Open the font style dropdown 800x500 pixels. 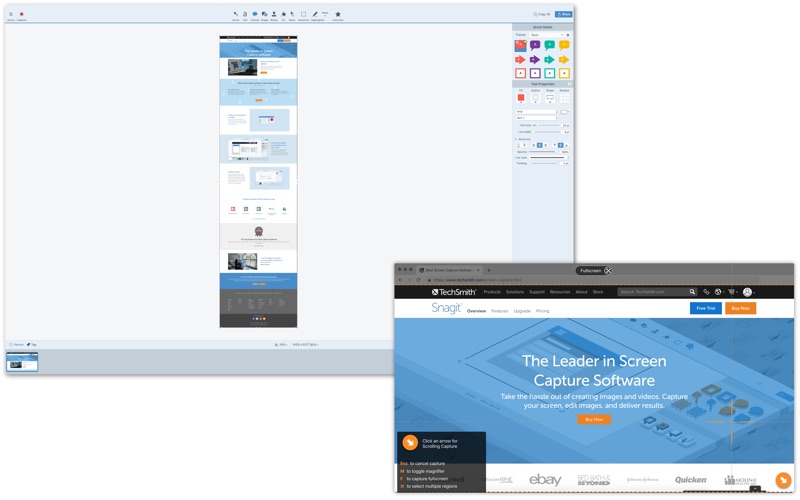(536, 118)
